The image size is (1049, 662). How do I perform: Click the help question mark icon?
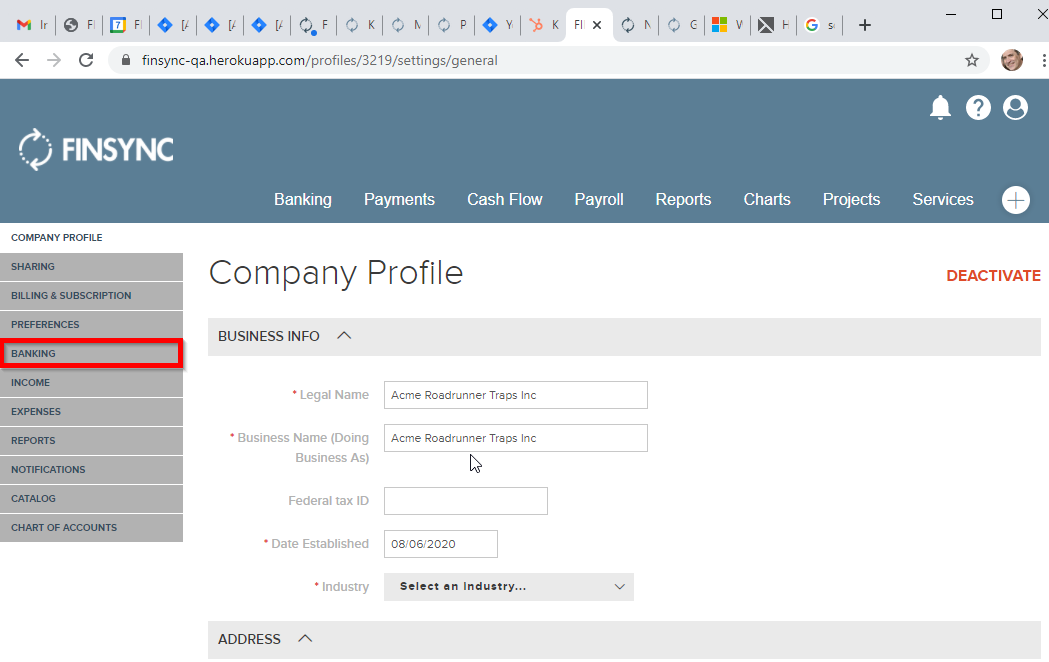(978, 108)
